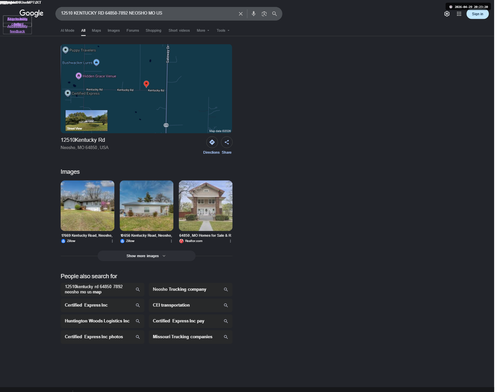
Task: Open options menu for first Zillow image
Action: tap(112, 241)
